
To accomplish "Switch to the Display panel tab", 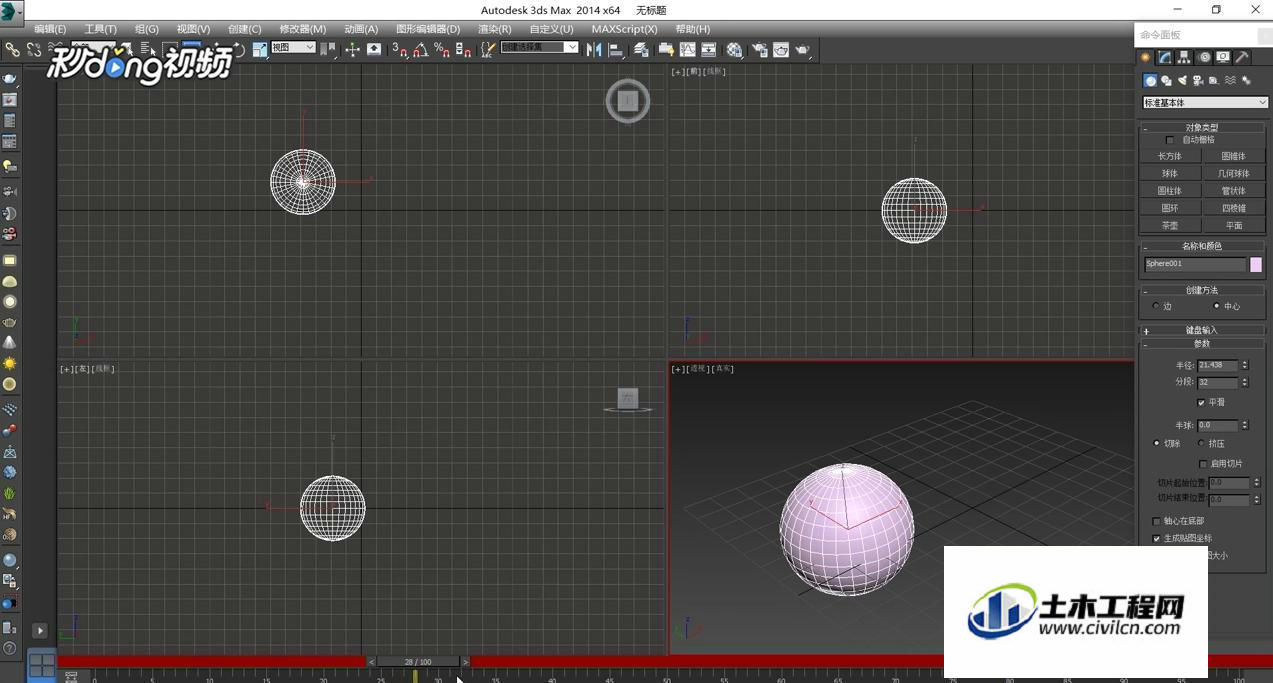I will click(x=1223, y=58).
